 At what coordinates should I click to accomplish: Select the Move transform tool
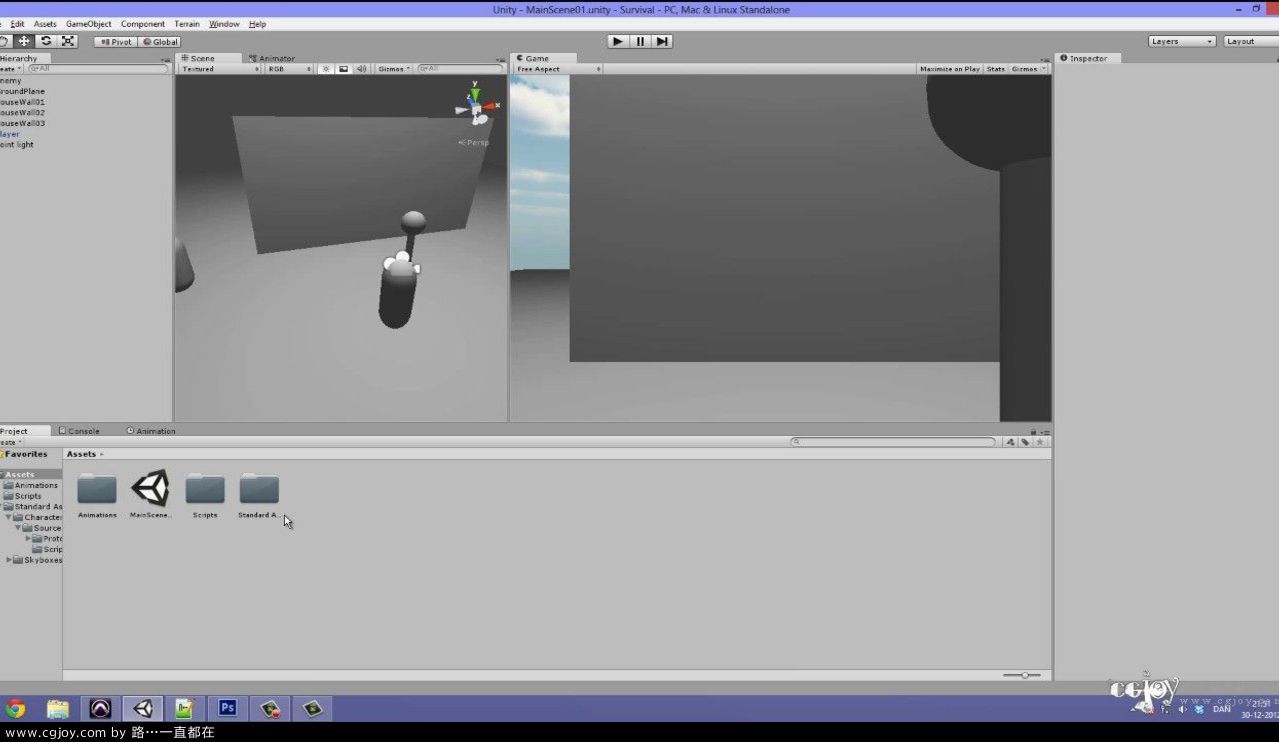pos(24,41)
